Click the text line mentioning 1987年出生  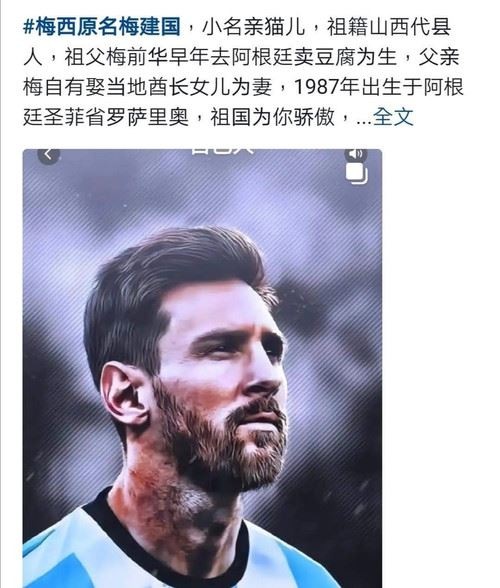coord(243,87)
